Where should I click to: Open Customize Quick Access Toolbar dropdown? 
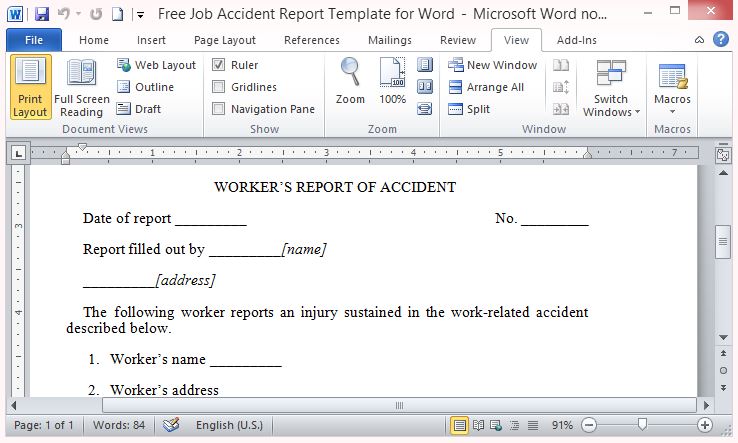(140, 15)
